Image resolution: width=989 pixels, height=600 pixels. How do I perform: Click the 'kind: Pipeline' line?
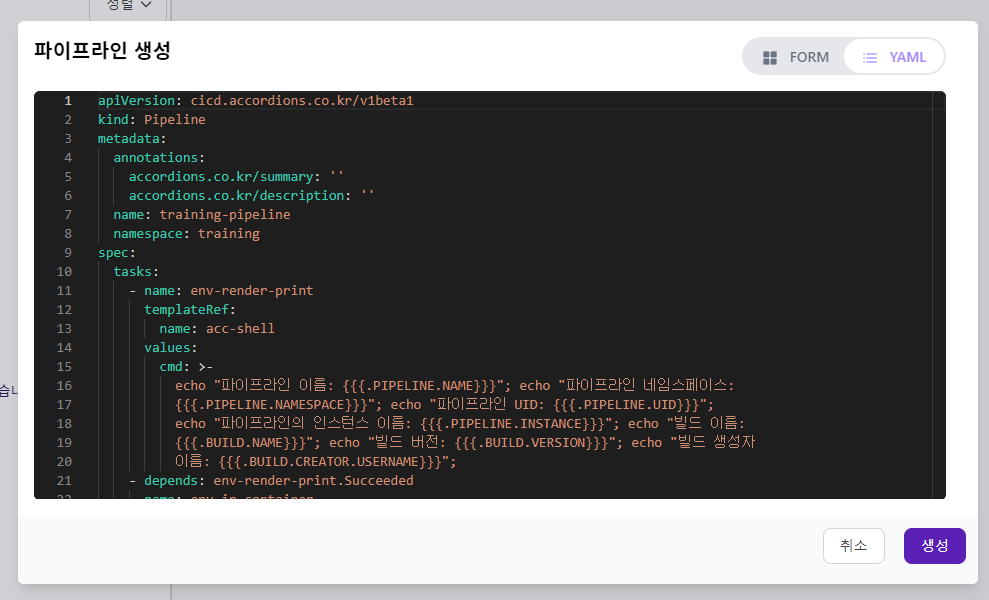(151, 119)
